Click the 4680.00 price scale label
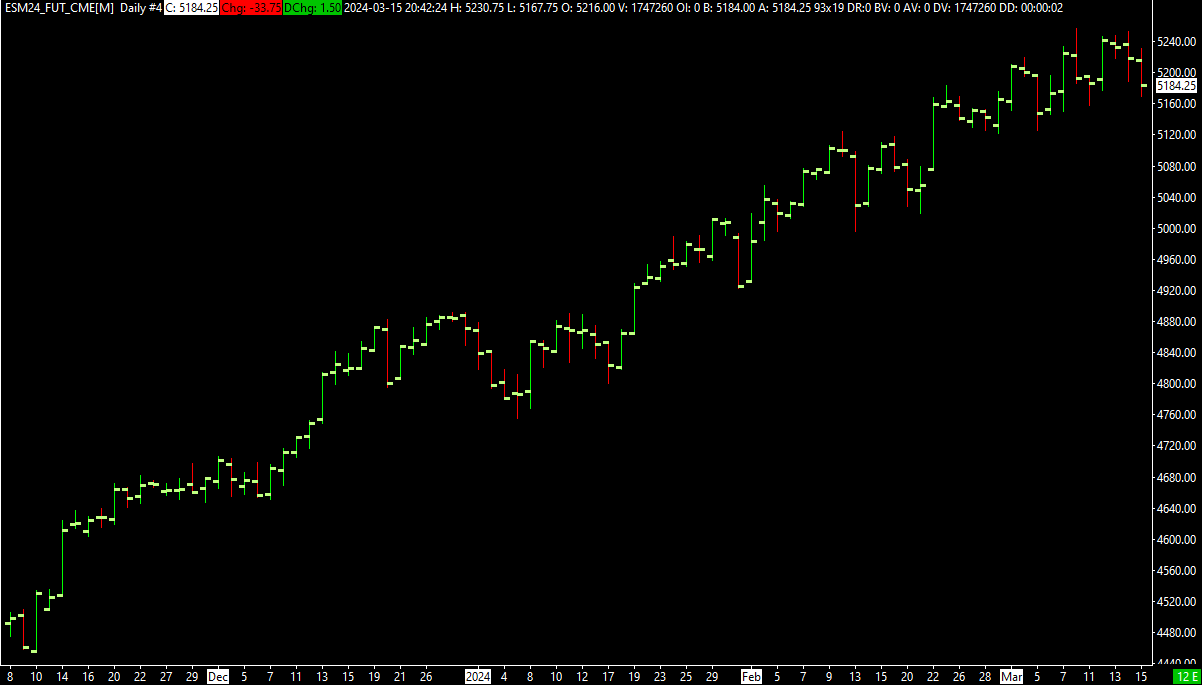This screenshot has height=685, width=1202. click(x=1177, y=478)
